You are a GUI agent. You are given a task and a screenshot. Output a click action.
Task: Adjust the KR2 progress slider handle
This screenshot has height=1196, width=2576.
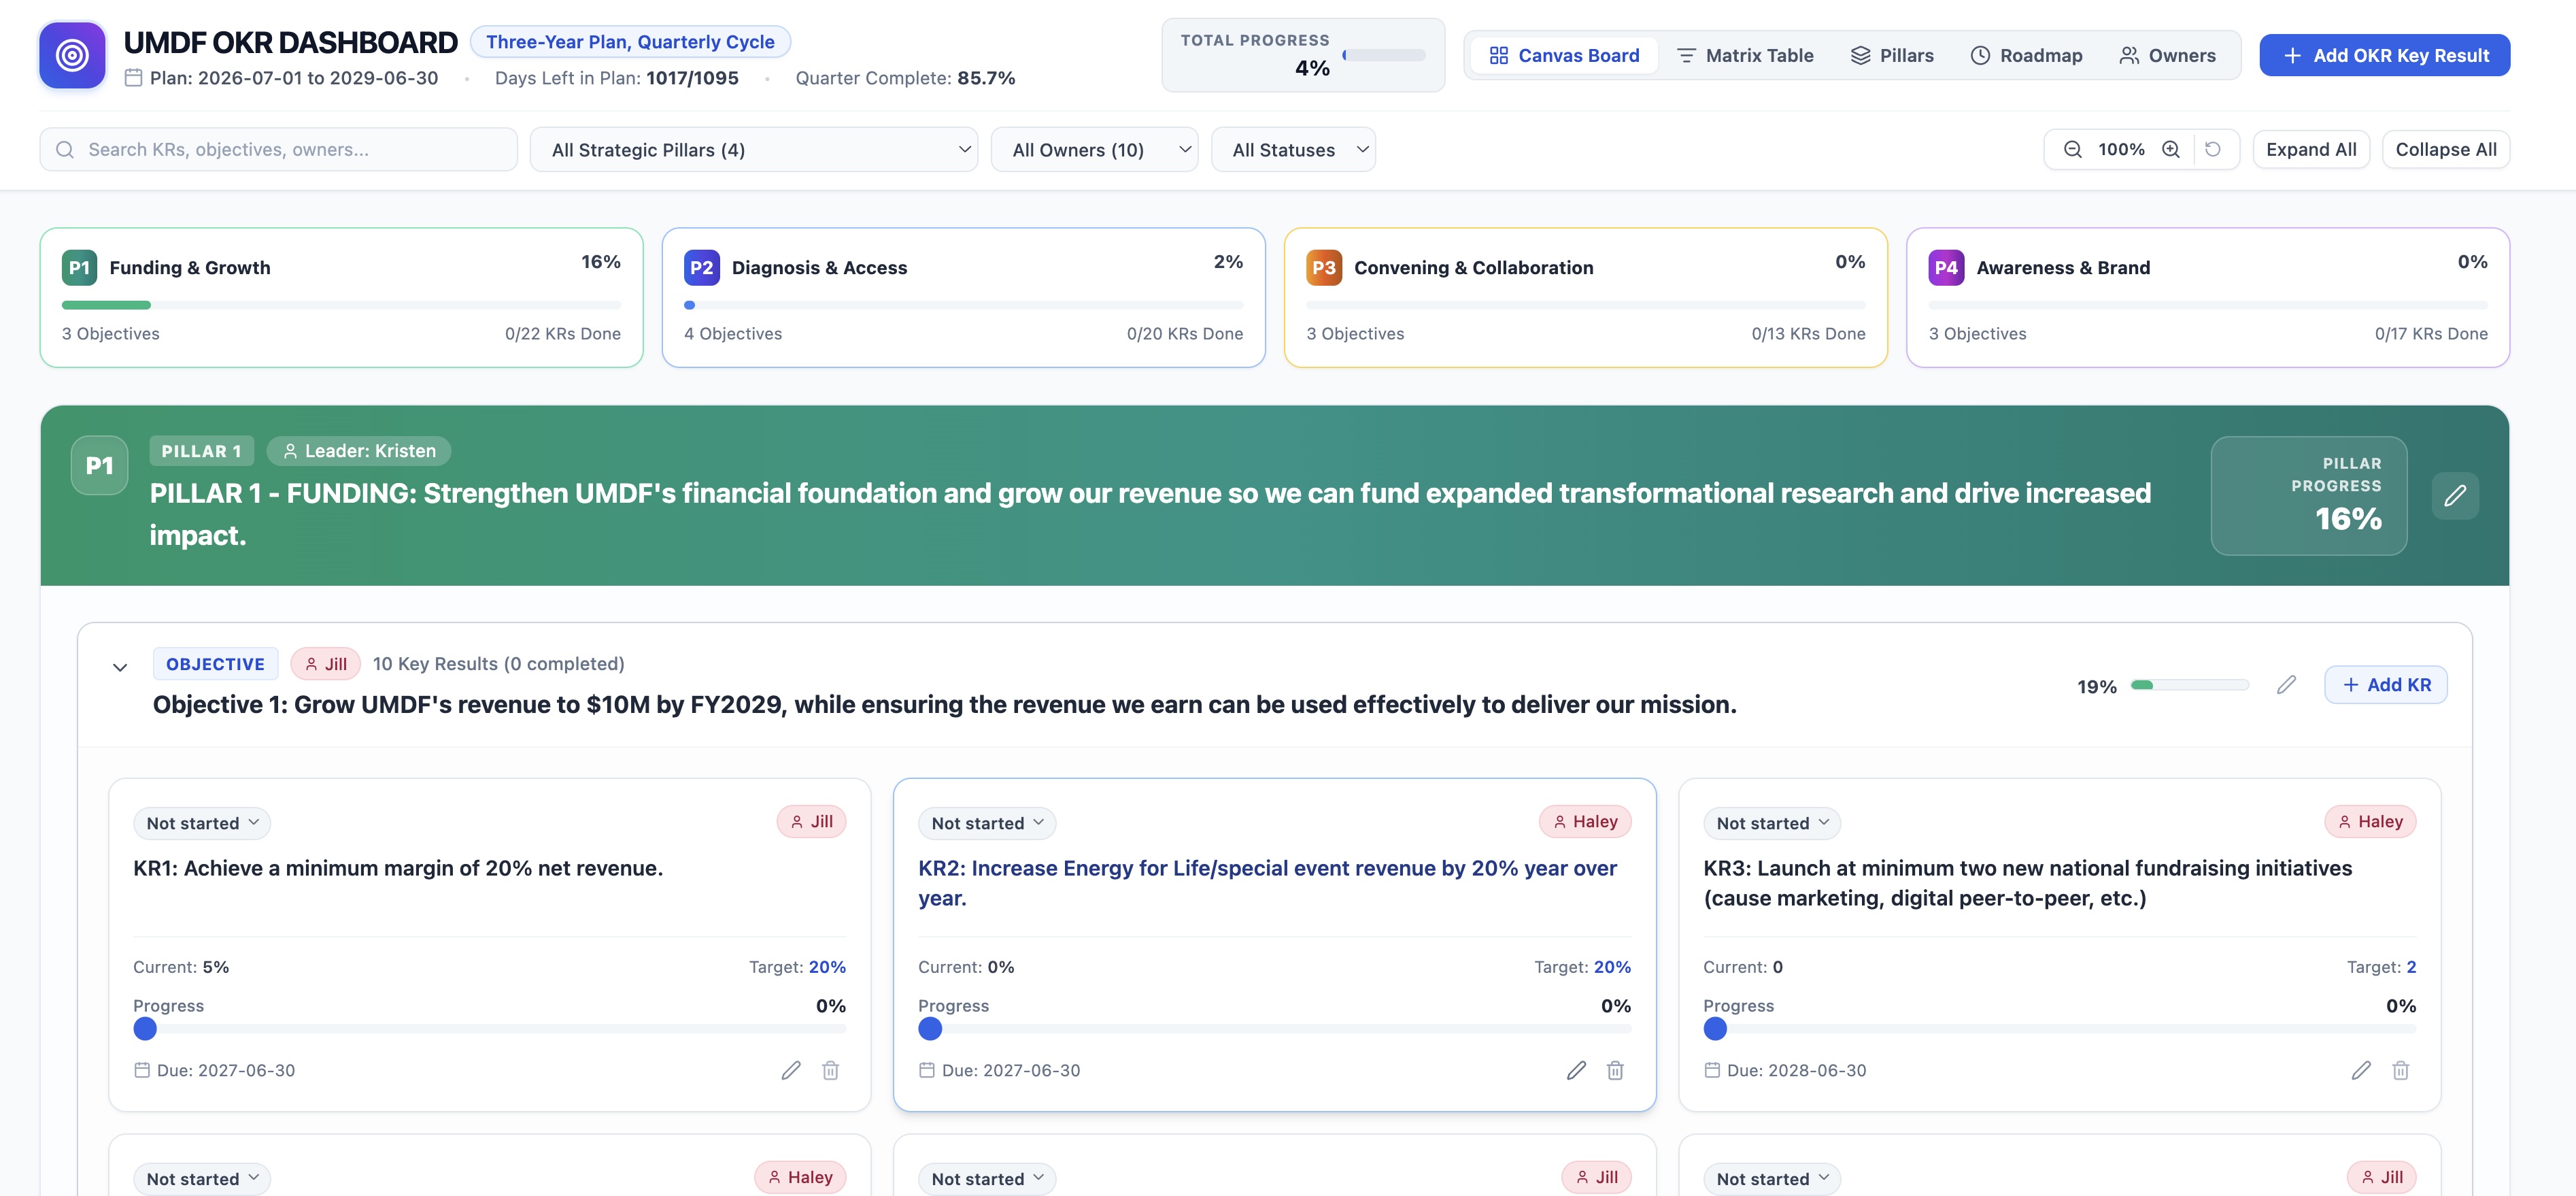click(x=930, y=1029)
